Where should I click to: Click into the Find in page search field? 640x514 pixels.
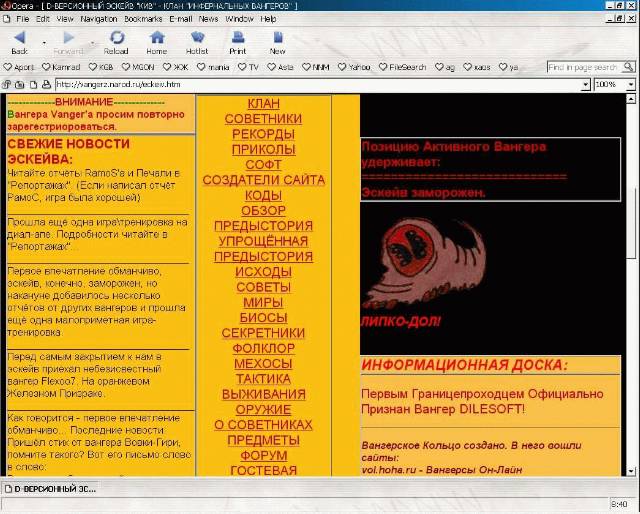585,67
